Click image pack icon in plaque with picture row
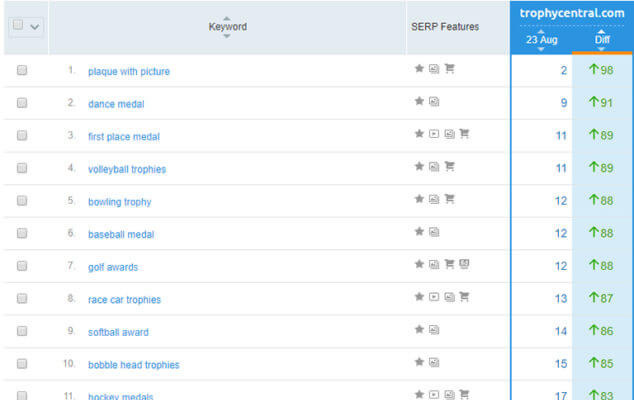Viewport: 634px width, 400px height. click(x=434, y=69)
